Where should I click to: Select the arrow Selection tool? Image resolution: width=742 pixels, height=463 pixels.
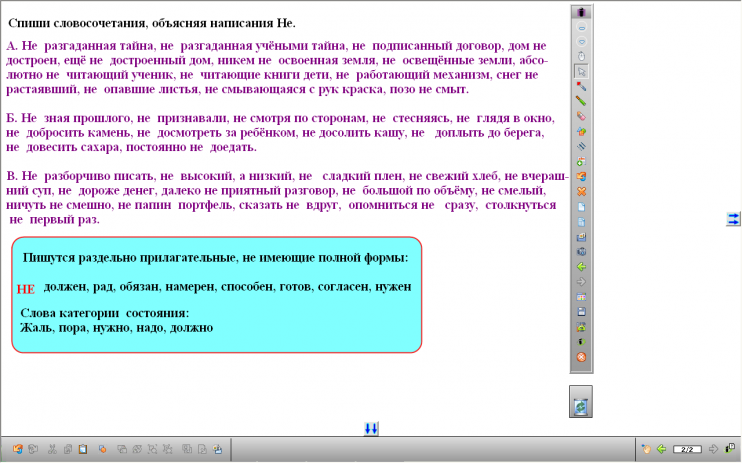coord(581,71)
